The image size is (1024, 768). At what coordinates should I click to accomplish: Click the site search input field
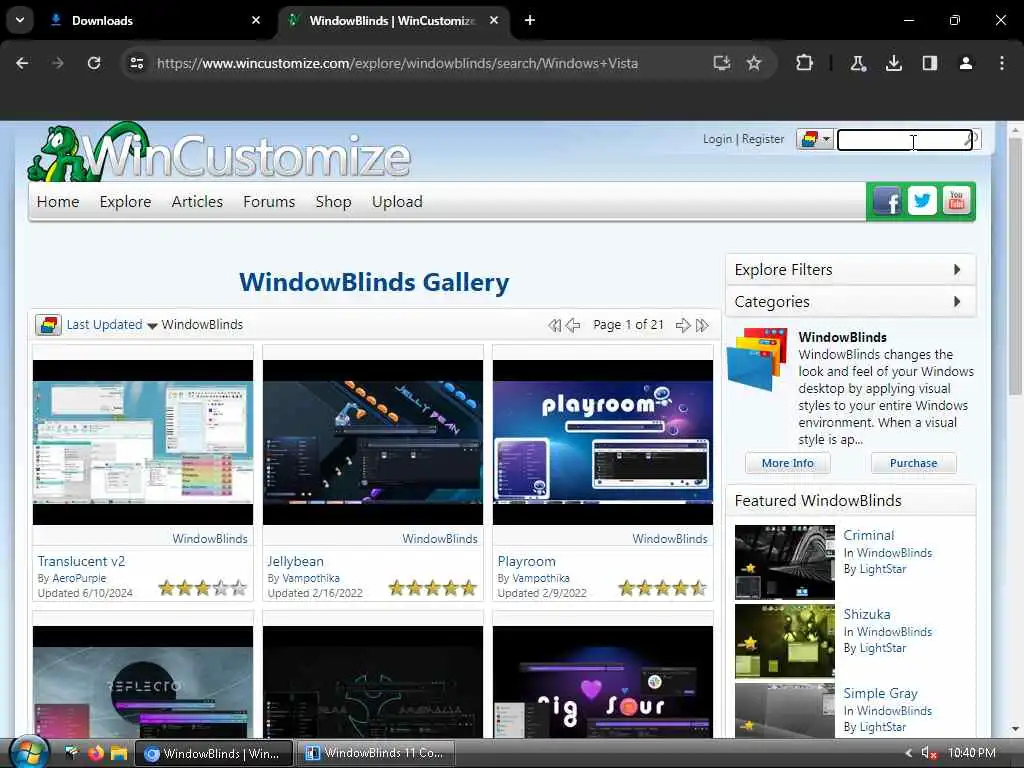904,139
